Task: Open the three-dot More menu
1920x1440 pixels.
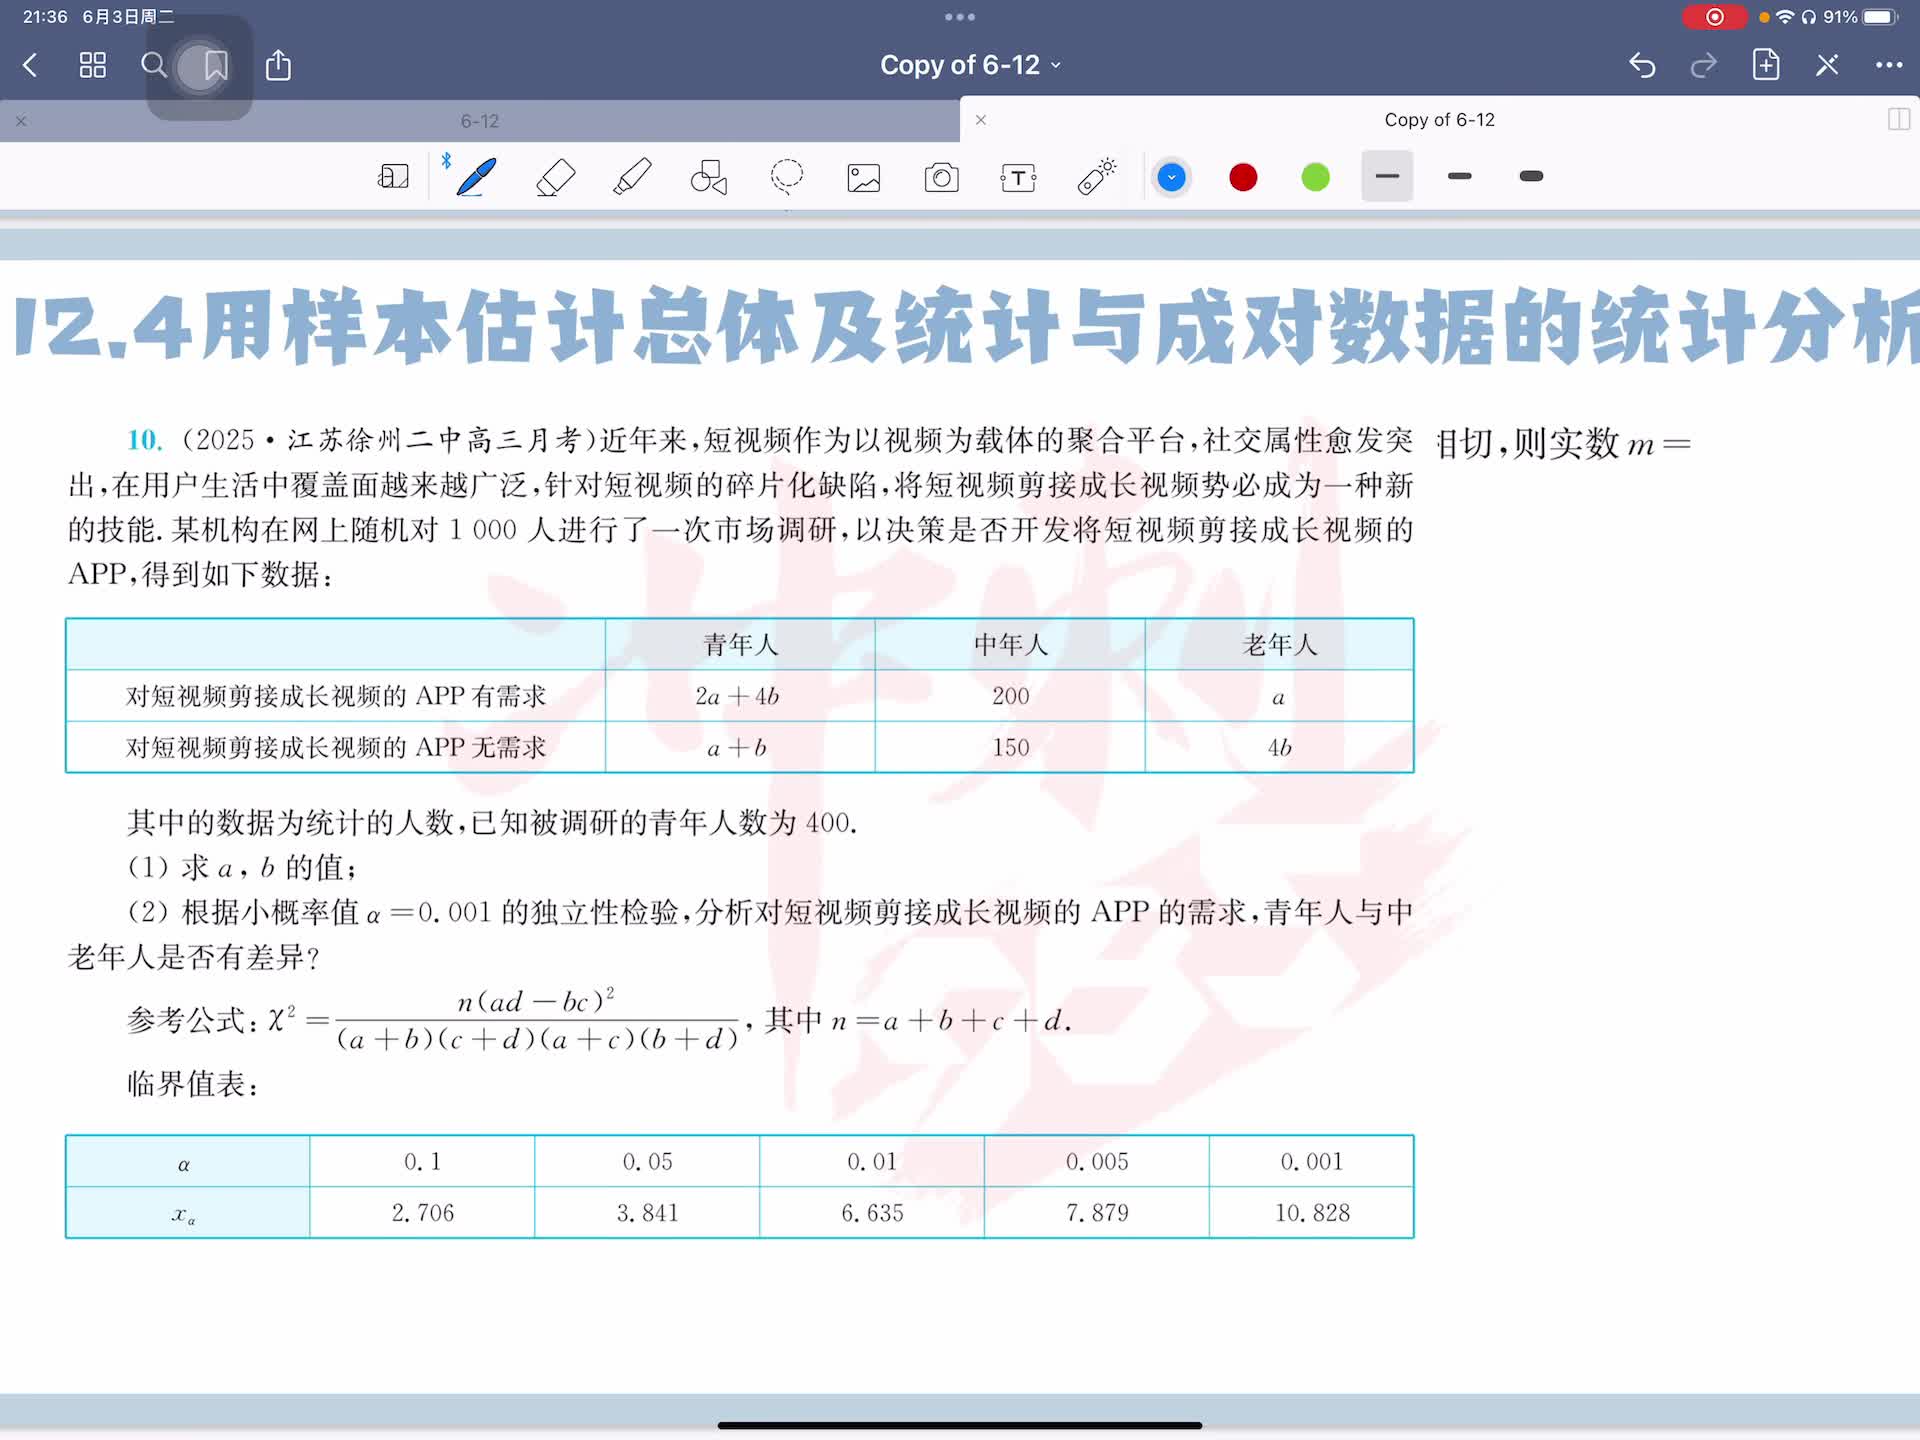Action: (1888, 66)
